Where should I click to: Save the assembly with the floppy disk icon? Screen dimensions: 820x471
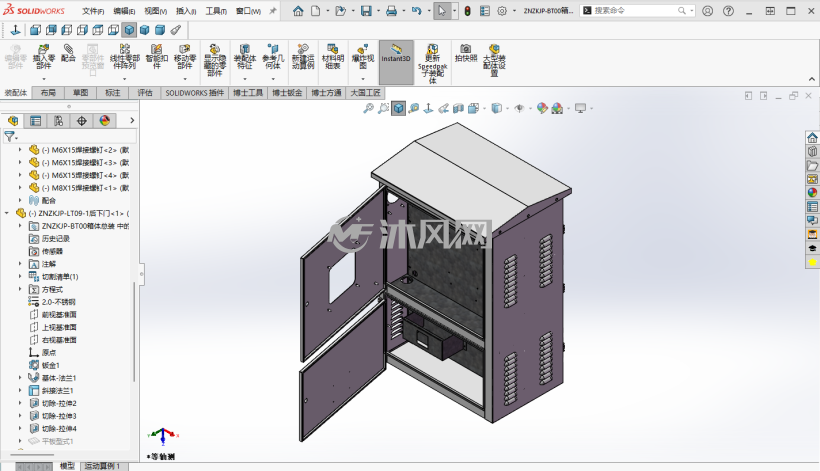[x=366, y=10]
